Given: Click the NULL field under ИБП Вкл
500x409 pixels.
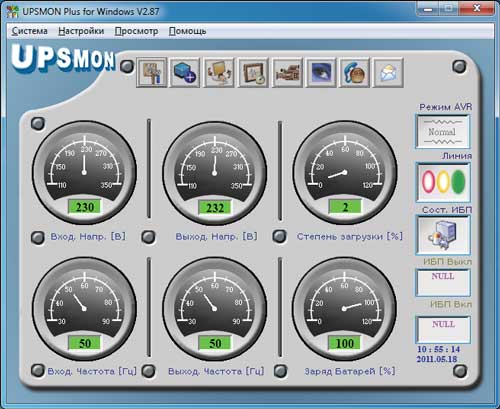Looking at the screenshot, I should 443,330.
